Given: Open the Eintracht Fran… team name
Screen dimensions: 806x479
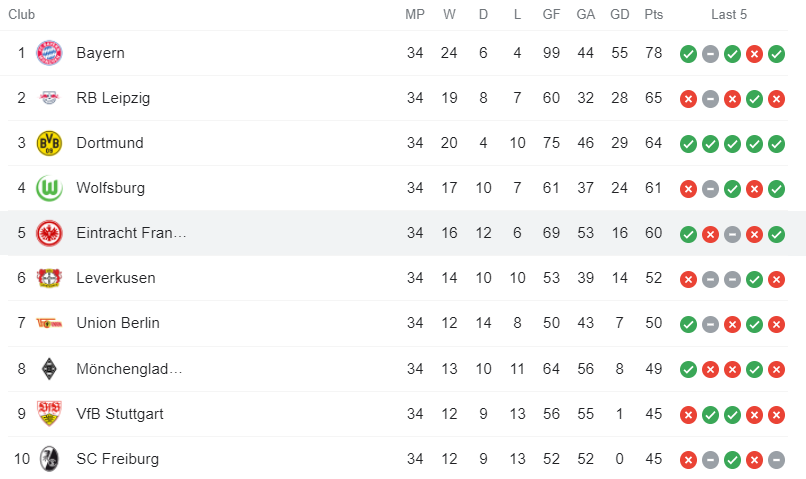Looking at the screenshot, I should click(x=131, y=233).
